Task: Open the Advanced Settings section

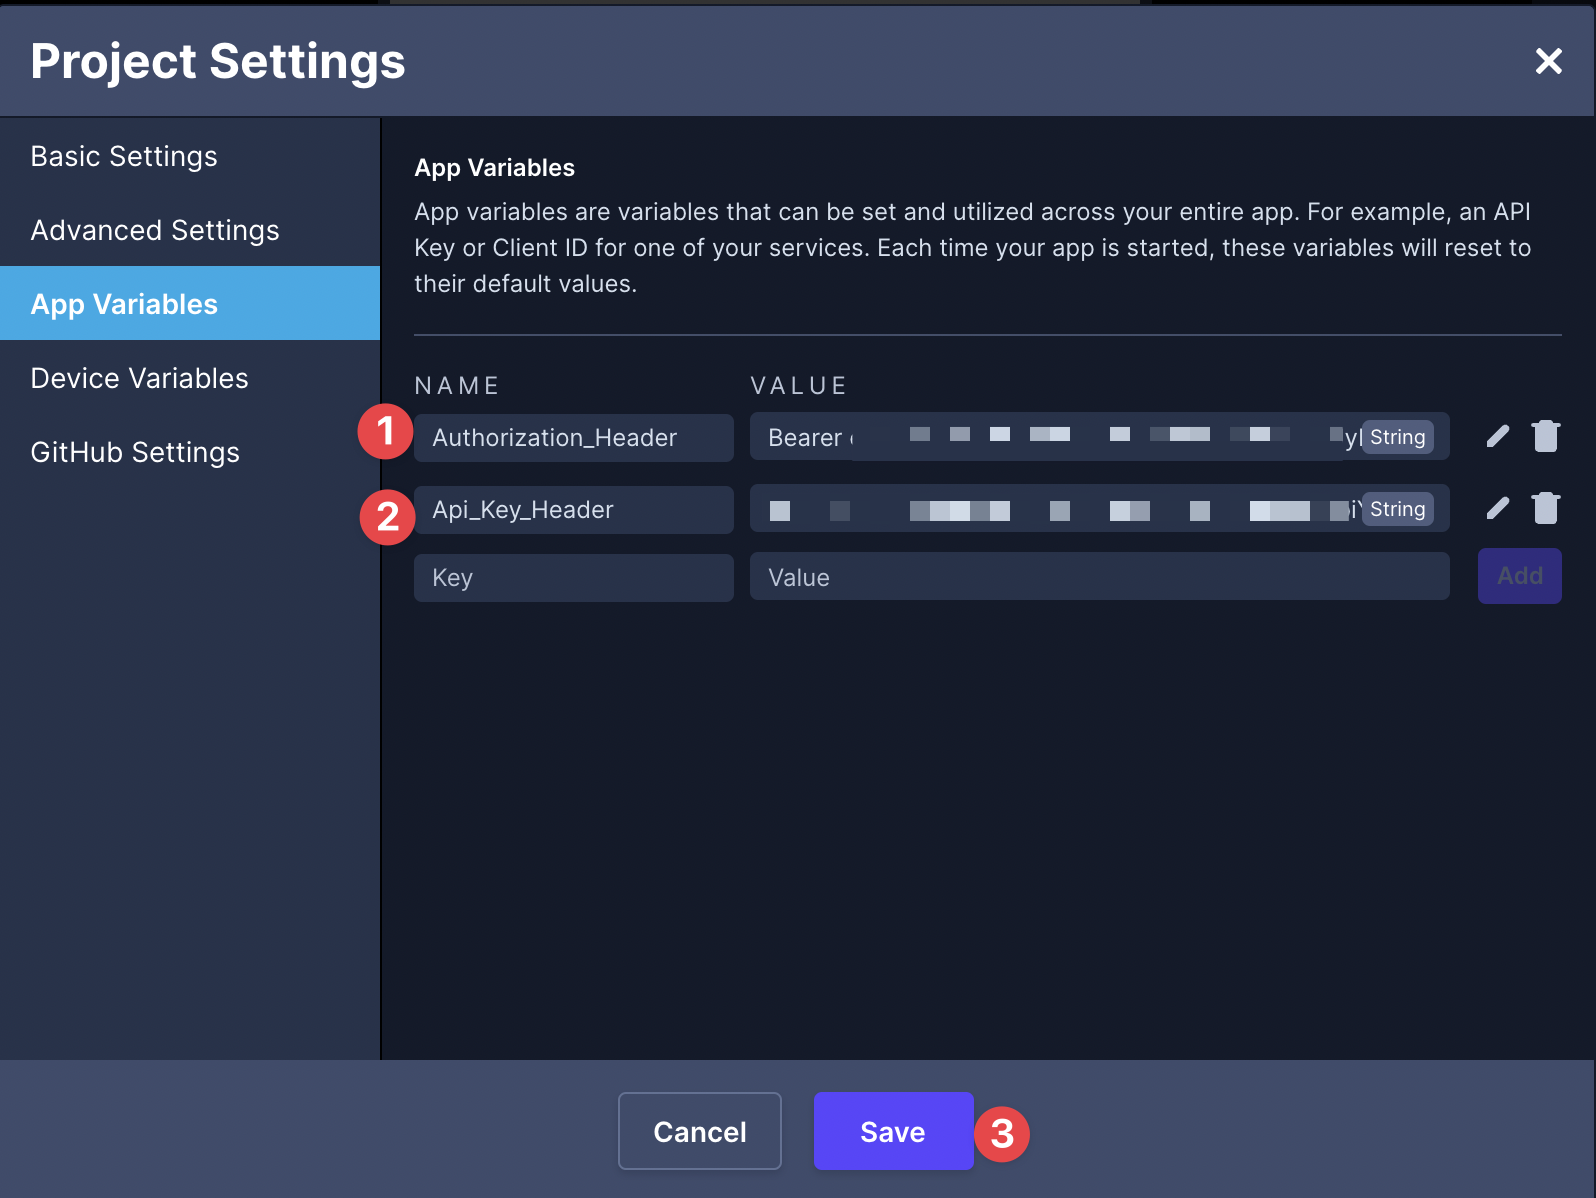Action: (x=190, y=230)
